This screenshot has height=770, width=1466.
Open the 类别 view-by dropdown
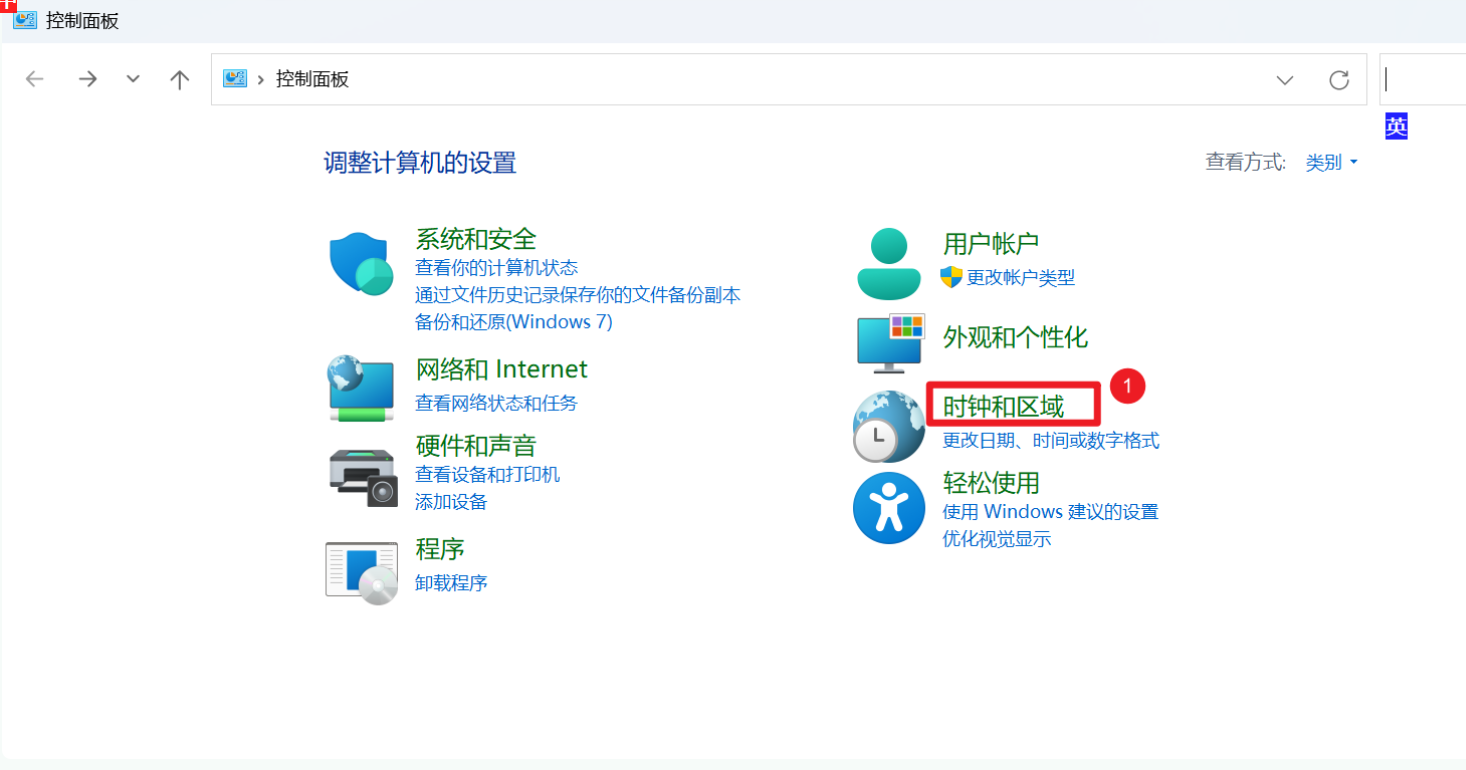pyautogui.click(x=1331, y=161)
